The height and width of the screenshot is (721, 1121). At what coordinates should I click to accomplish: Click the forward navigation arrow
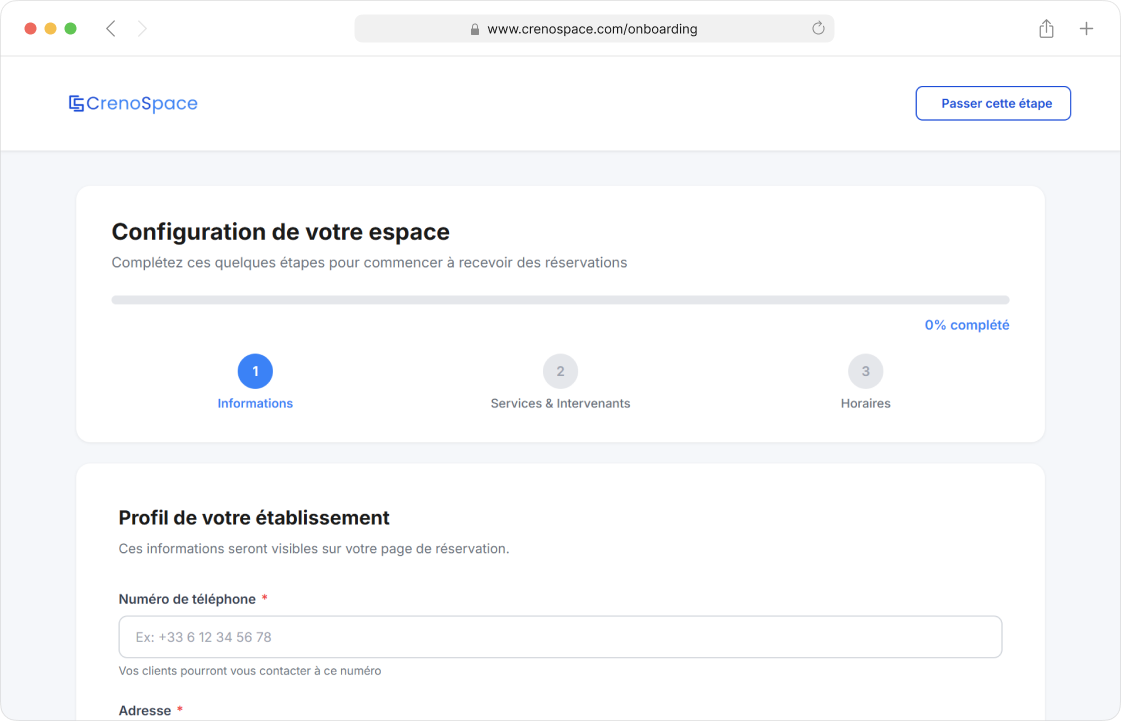click(x=142, y=28)
